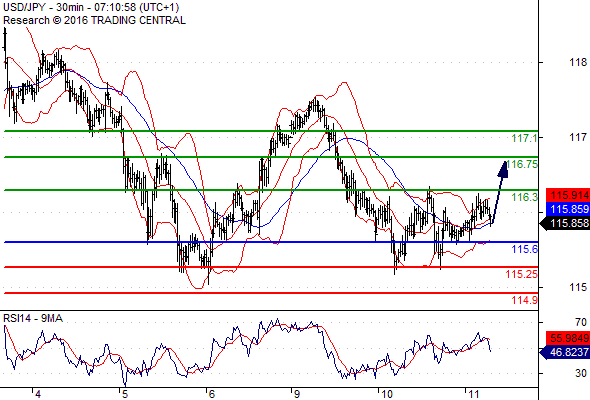This screenshot has height=400, width=590.
Task: Click the red 115.914 price label
Action: 568,195
